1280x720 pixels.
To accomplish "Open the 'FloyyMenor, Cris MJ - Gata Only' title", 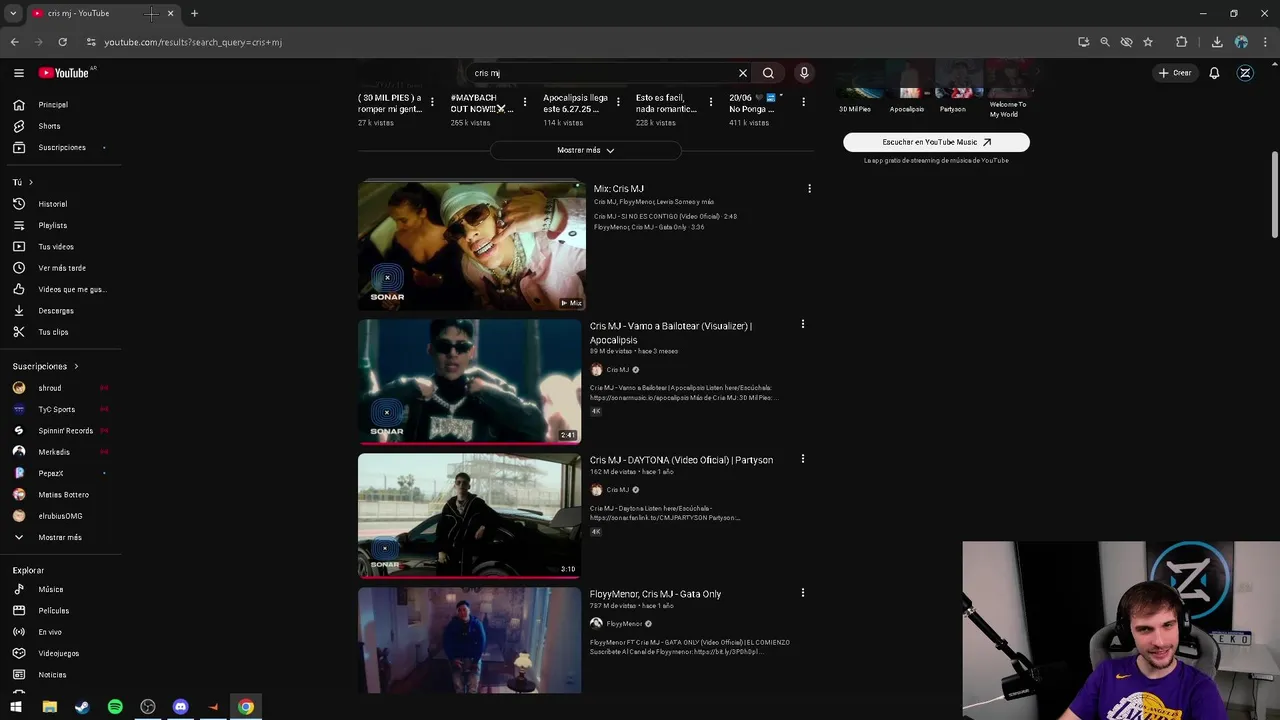I will (x=655, y=594).
